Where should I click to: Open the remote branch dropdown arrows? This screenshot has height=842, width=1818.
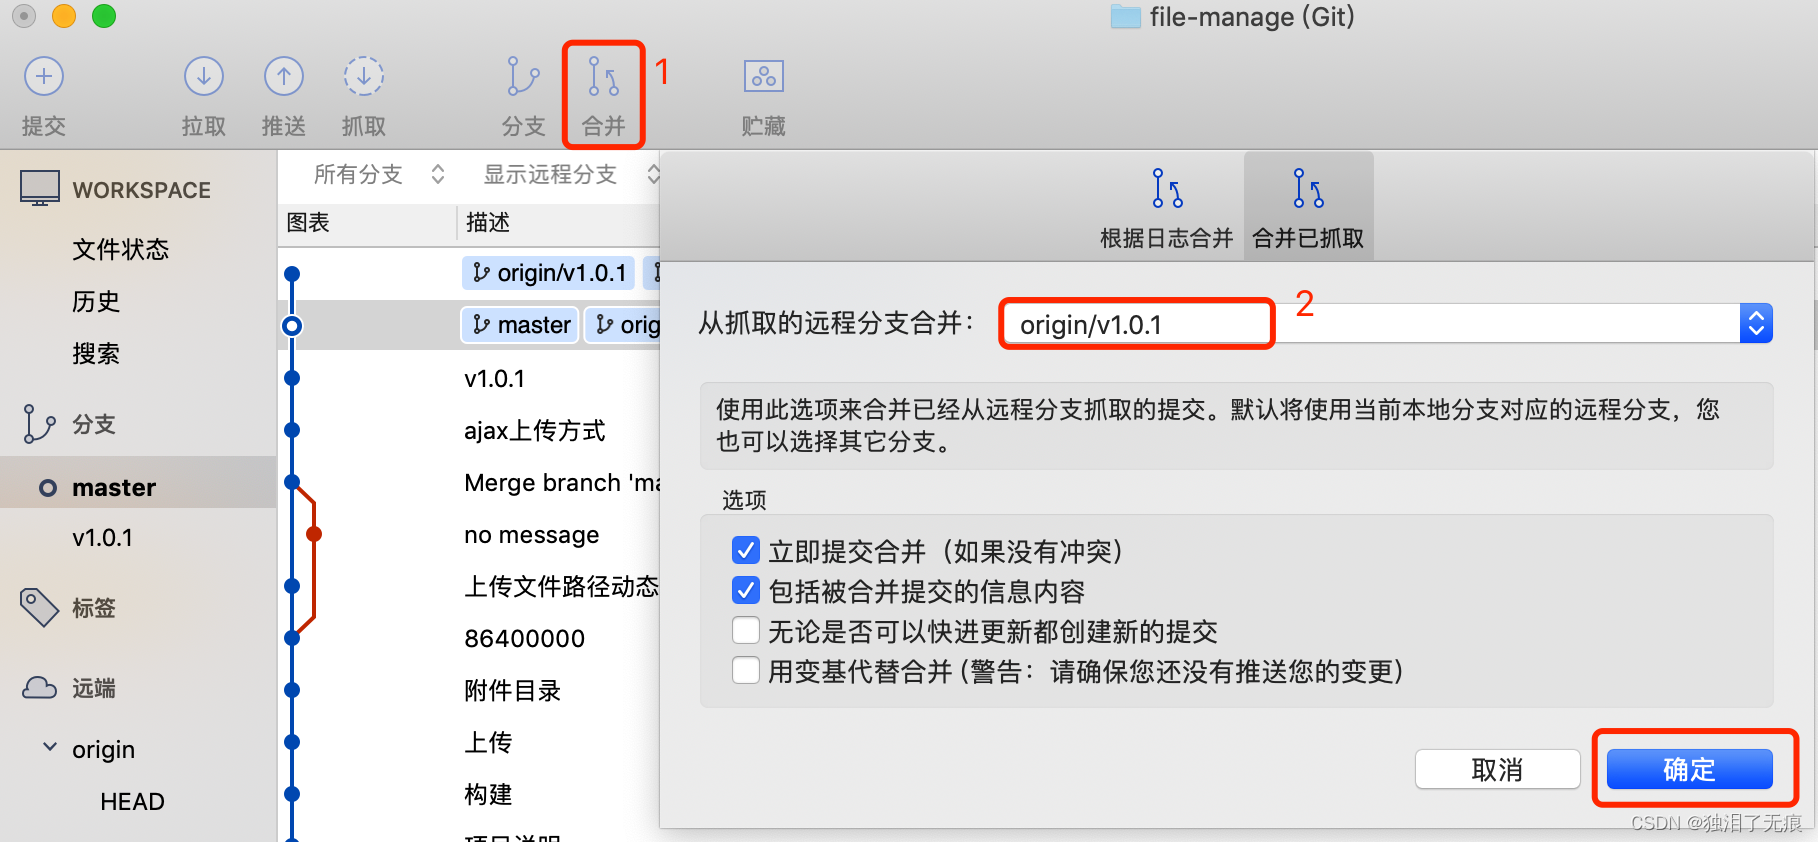click(x=1756, y=324)
